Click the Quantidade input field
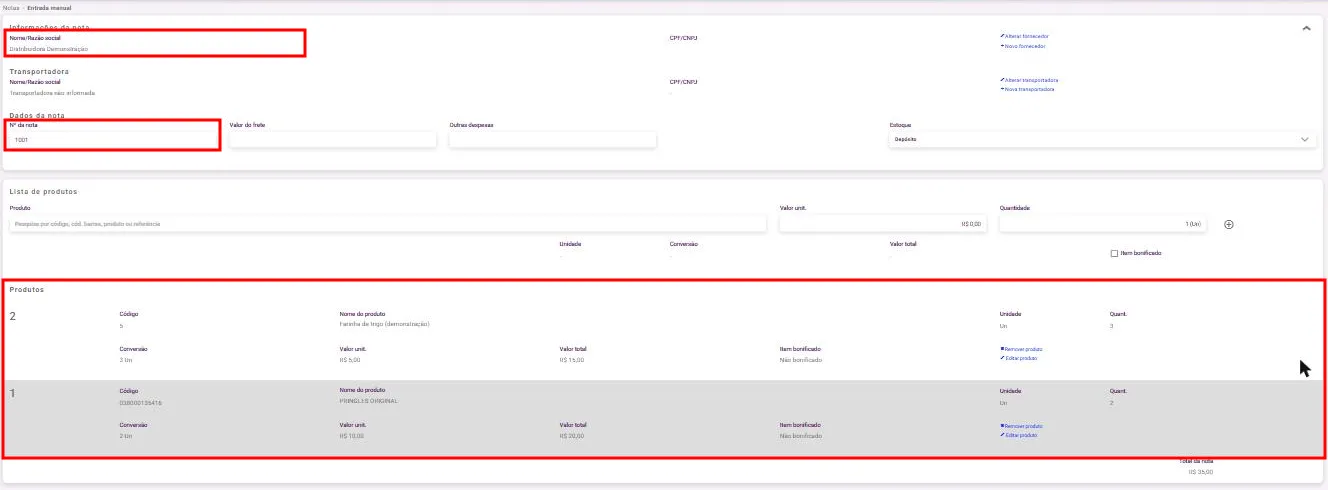This screenshot has width=1328, height=490. pos(1103,224)
